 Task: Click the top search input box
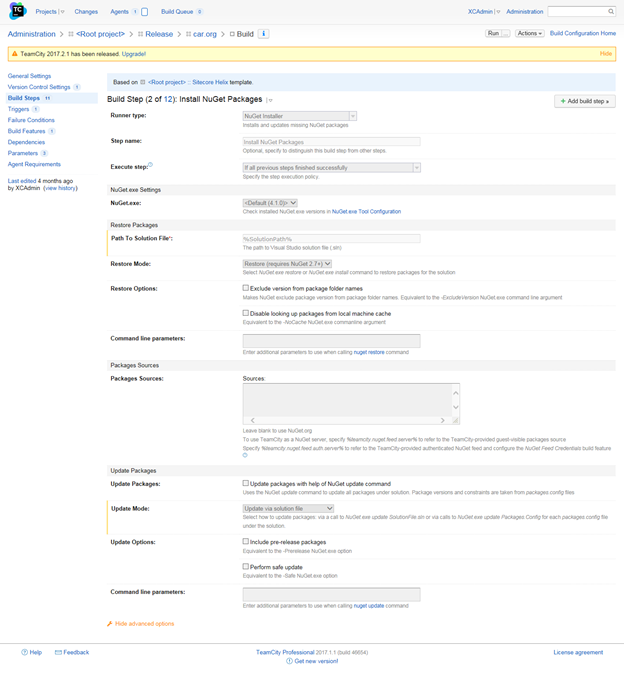tap(581, 12)
